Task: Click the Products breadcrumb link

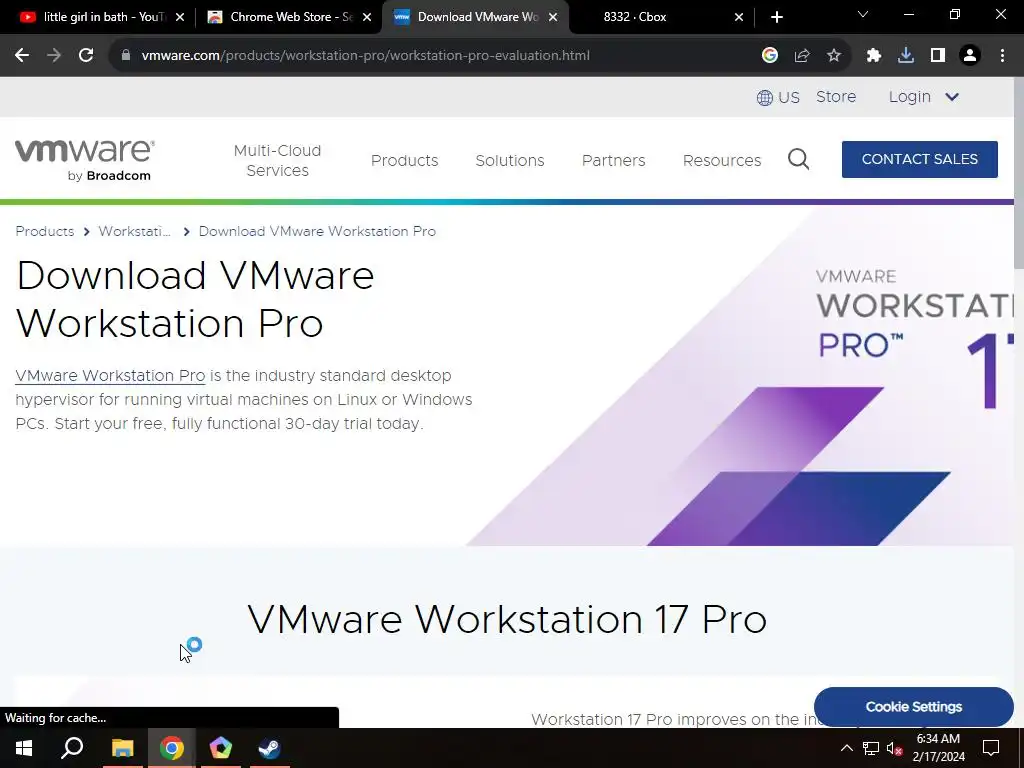Action: pos(44,231)
